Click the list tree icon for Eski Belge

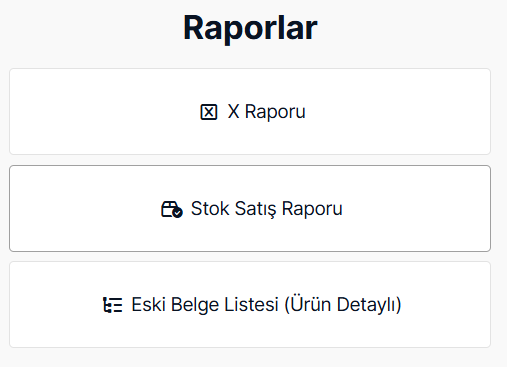[x=112, y=305]
